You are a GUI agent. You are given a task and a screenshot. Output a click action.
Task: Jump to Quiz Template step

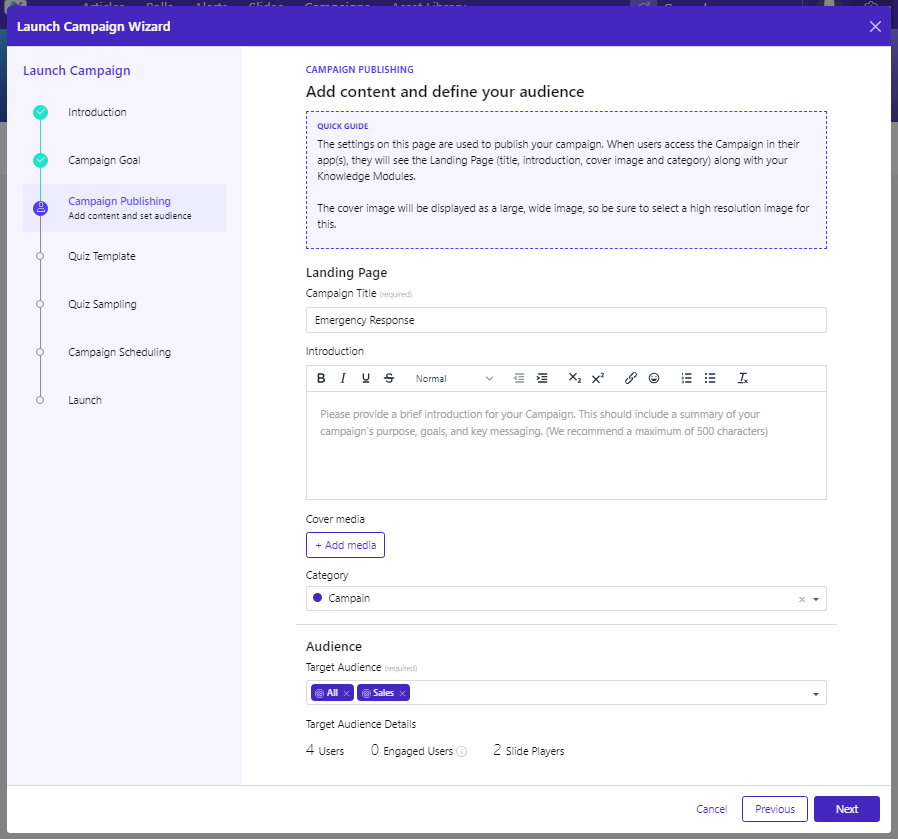(x=102, y=256)
